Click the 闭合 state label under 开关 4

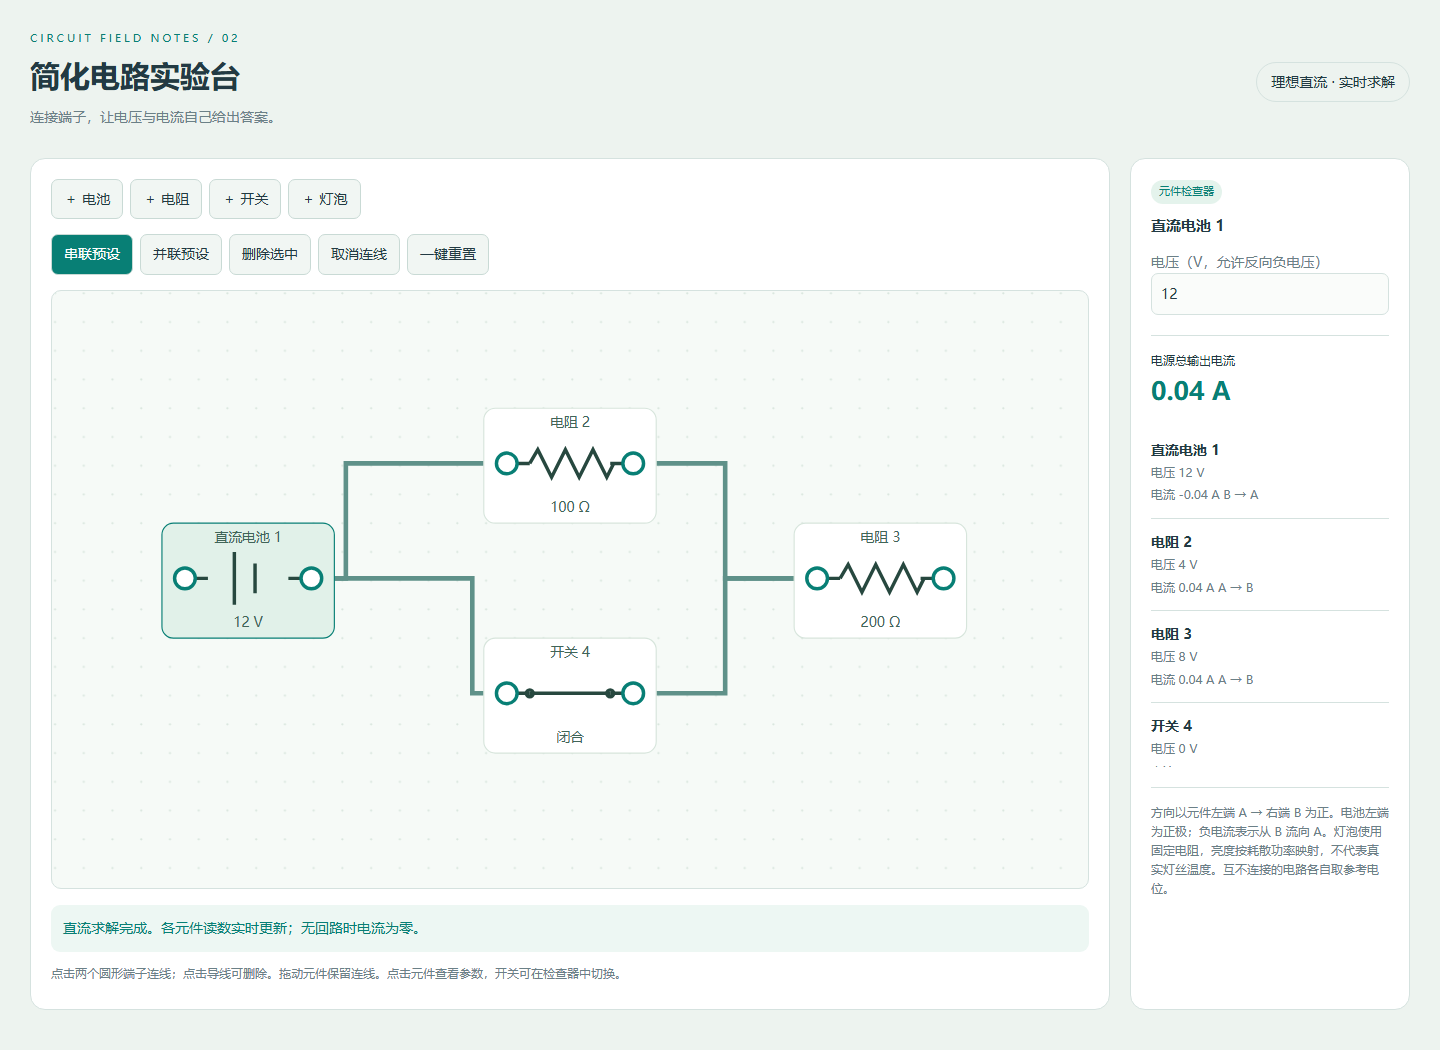point(570,737)
